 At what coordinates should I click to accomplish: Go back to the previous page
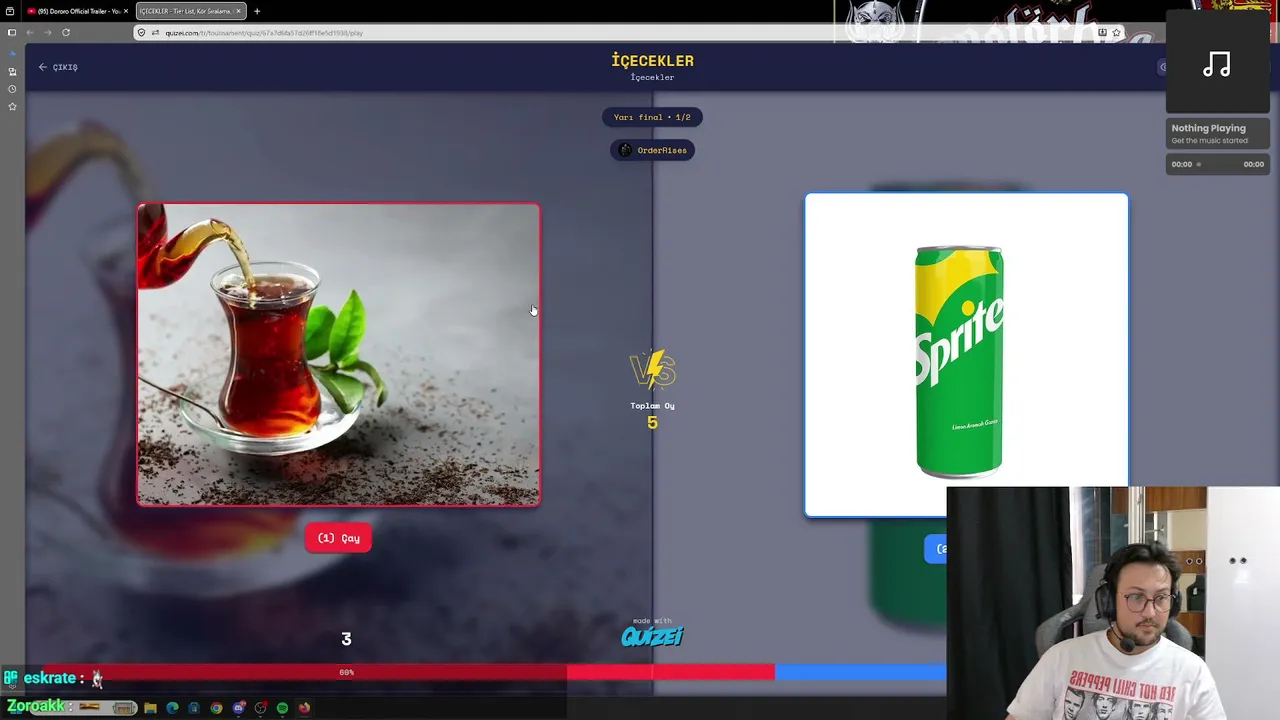tap(30, 33)
